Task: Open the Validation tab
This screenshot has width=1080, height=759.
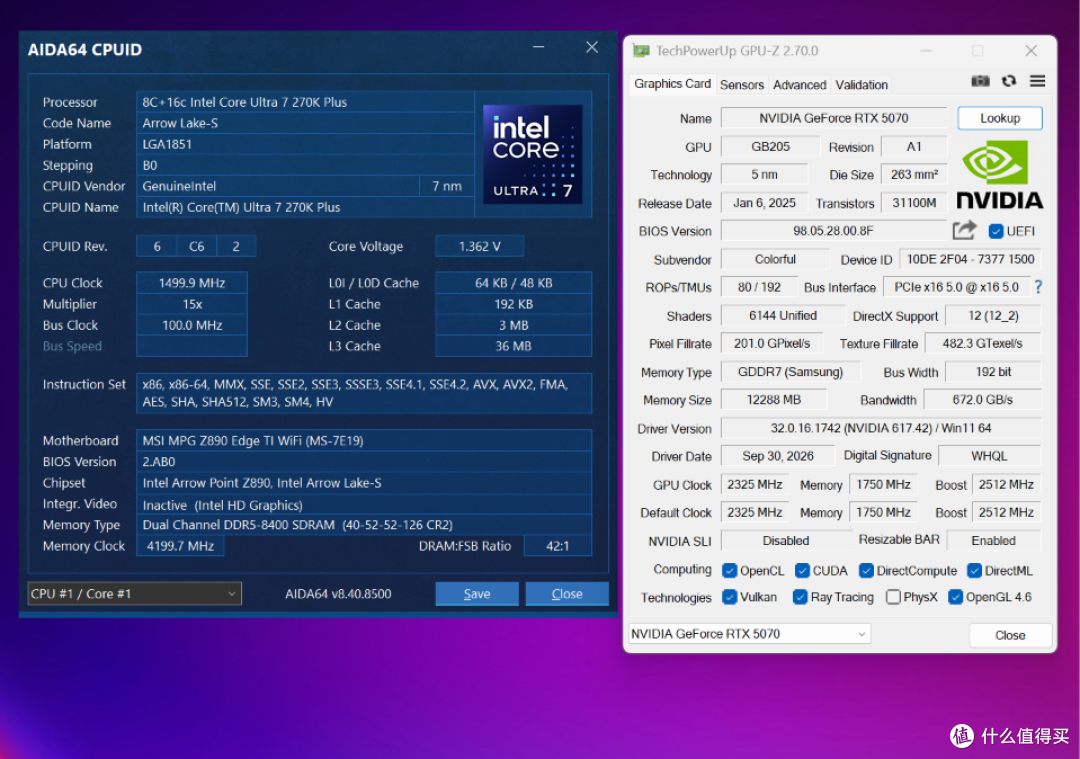Action: pos(862,85)
